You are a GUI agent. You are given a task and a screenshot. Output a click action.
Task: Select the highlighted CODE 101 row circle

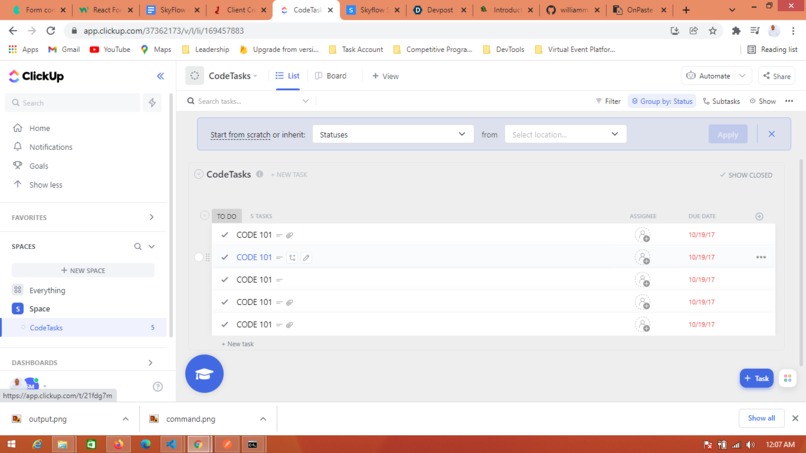[198, 257]
